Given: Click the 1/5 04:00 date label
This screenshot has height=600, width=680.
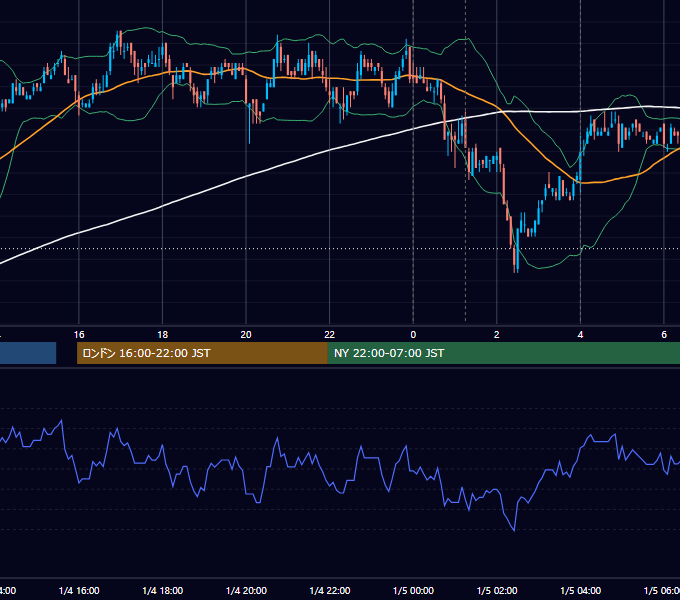Looking at the screenshot, I should (581, 590).
